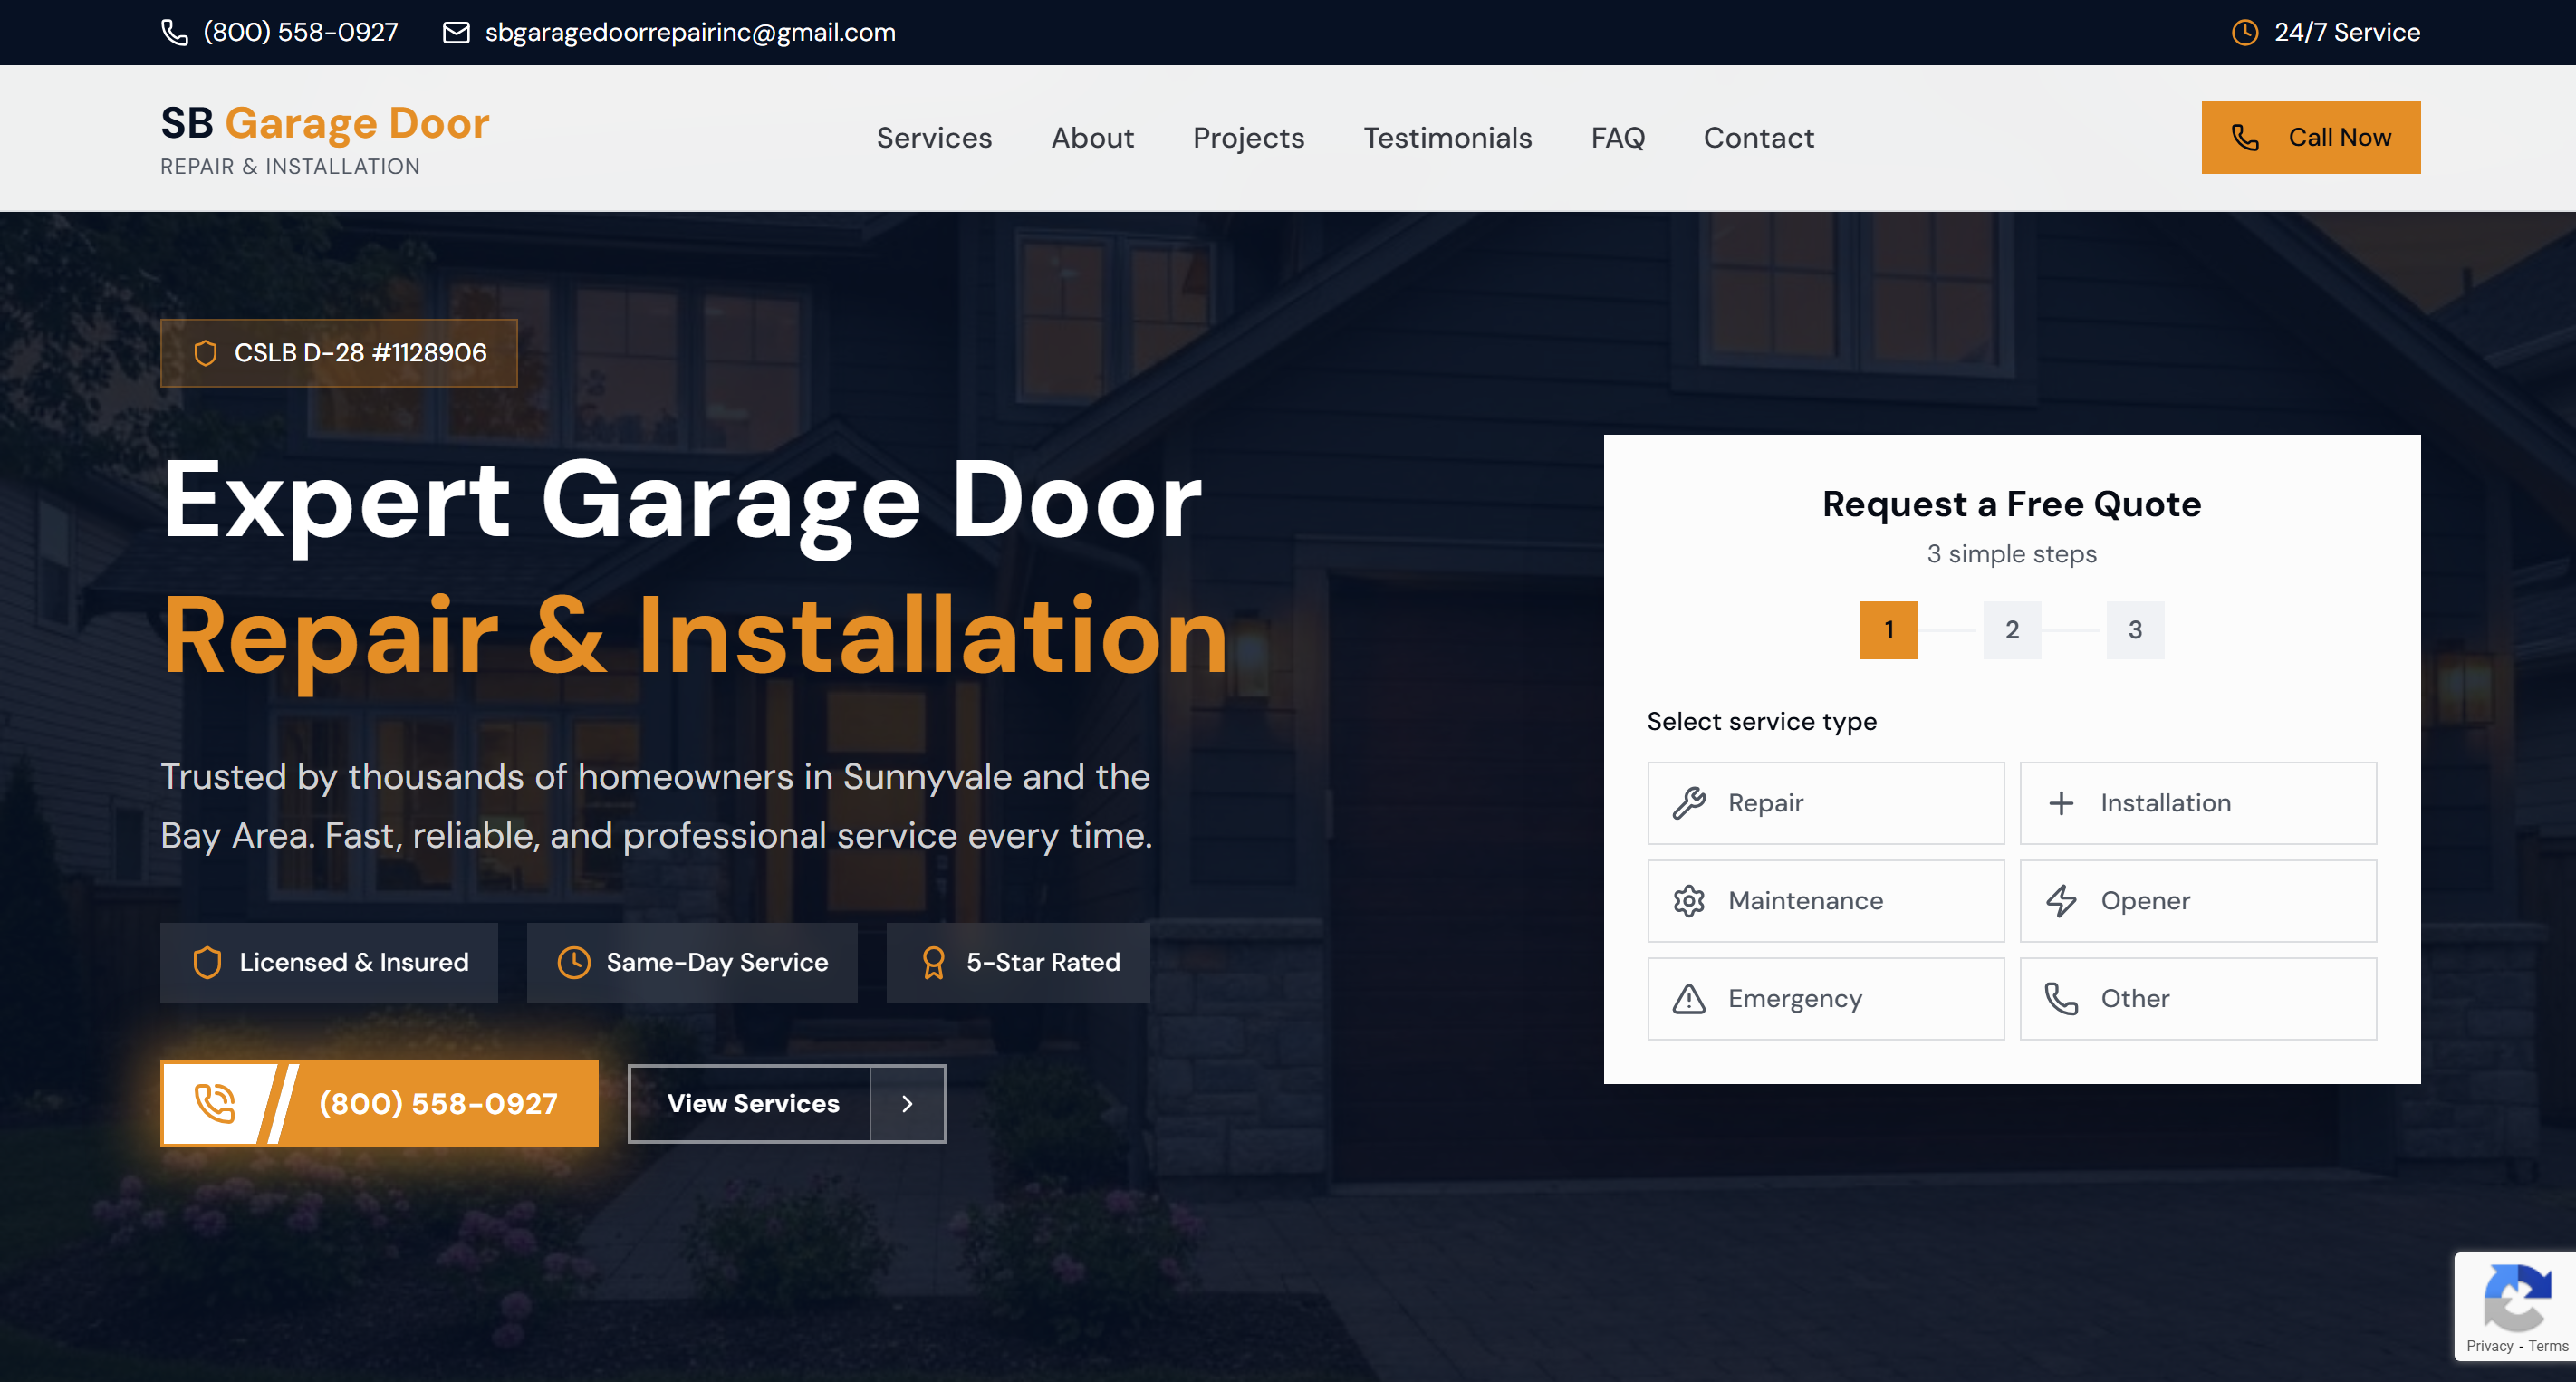2576x1382 pixels.
Task: Open the FAQ page from the navigation
Action: (x=1617, y=138)
